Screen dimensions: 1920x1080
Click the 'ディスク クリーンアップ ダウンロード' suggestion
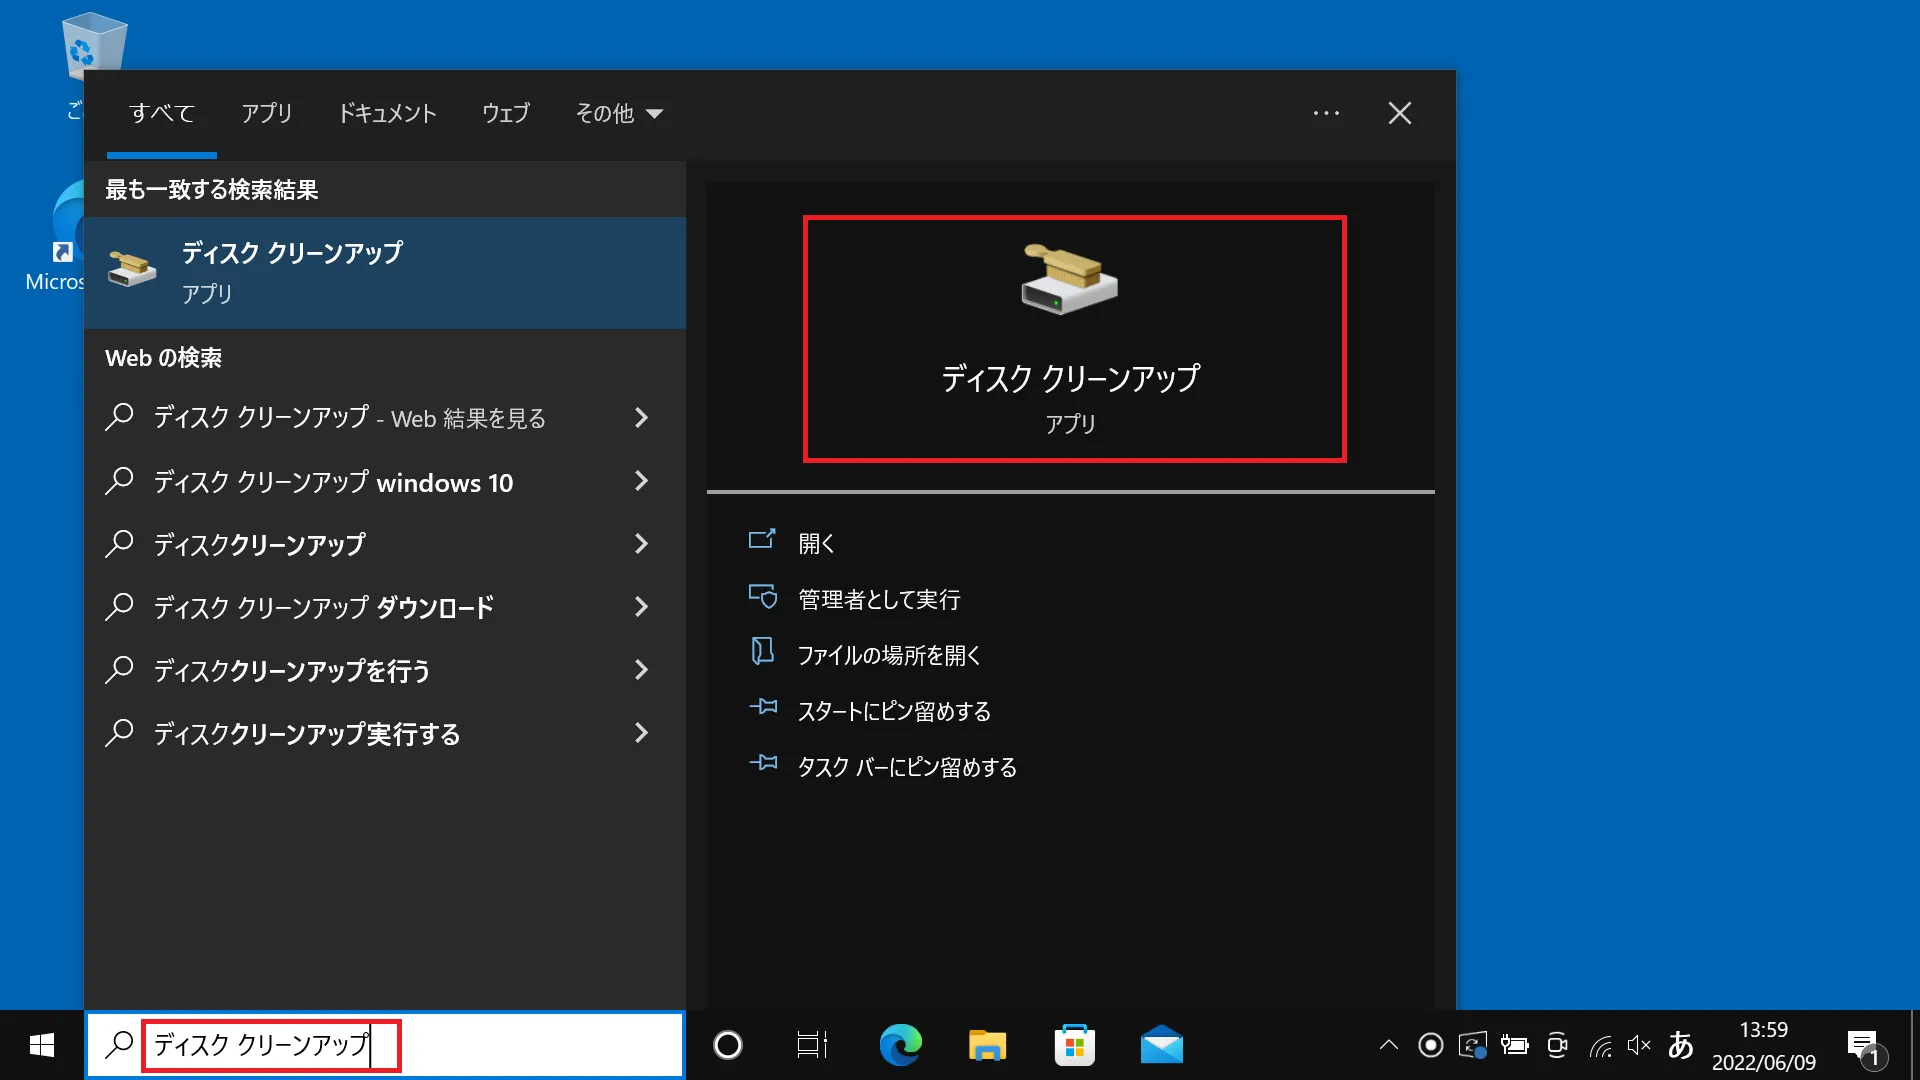point(385,607)
